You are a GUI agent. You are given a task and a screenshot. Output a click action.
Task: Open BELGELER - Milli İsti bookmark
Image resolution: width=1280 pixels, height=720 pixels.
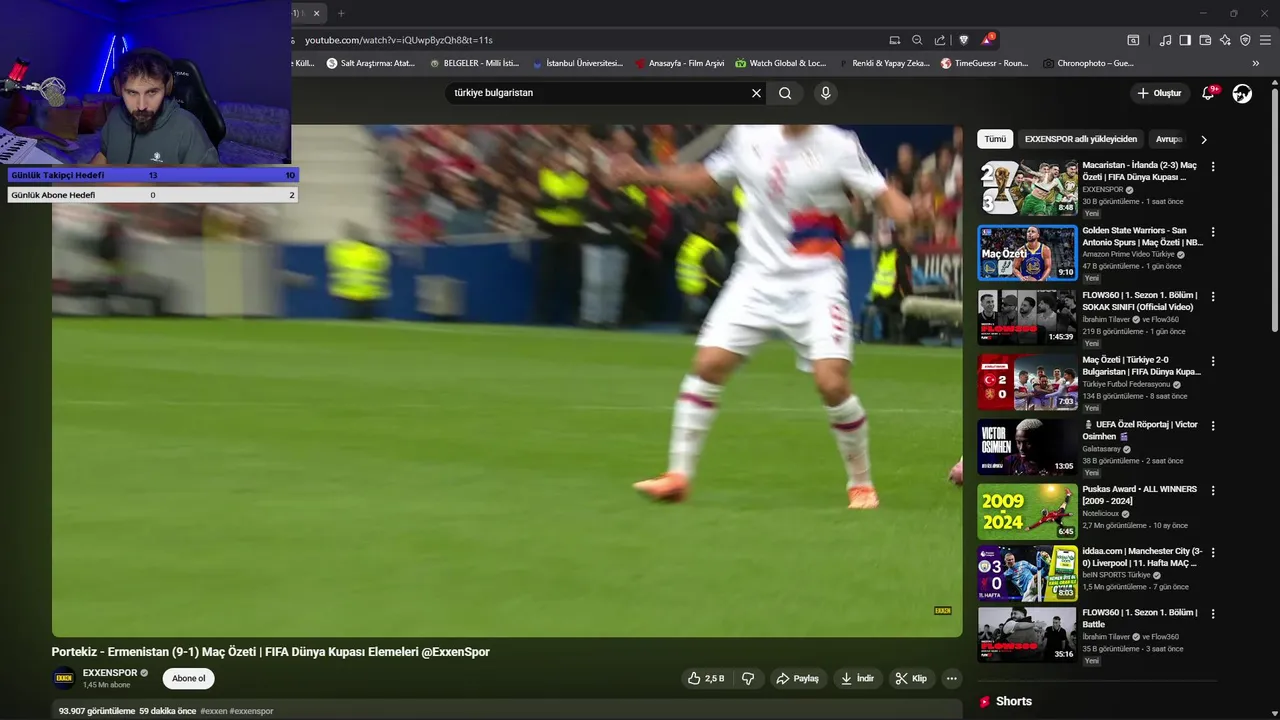pyautogui.click(x=474, y=63)
